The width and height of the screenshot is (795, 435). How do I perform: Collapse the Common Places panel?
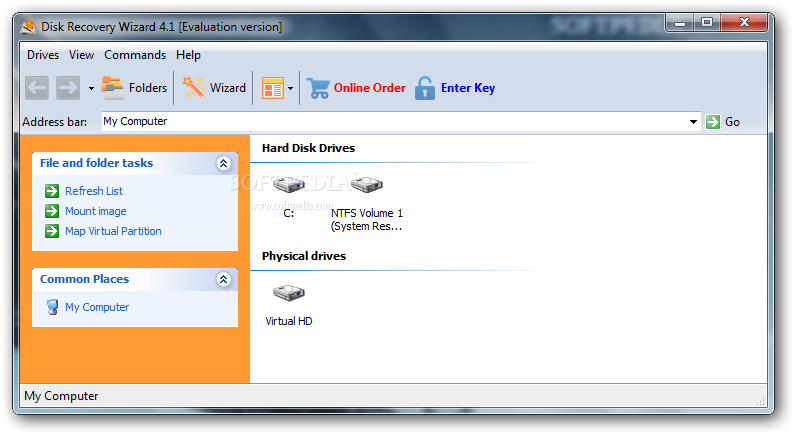point(223,280)
